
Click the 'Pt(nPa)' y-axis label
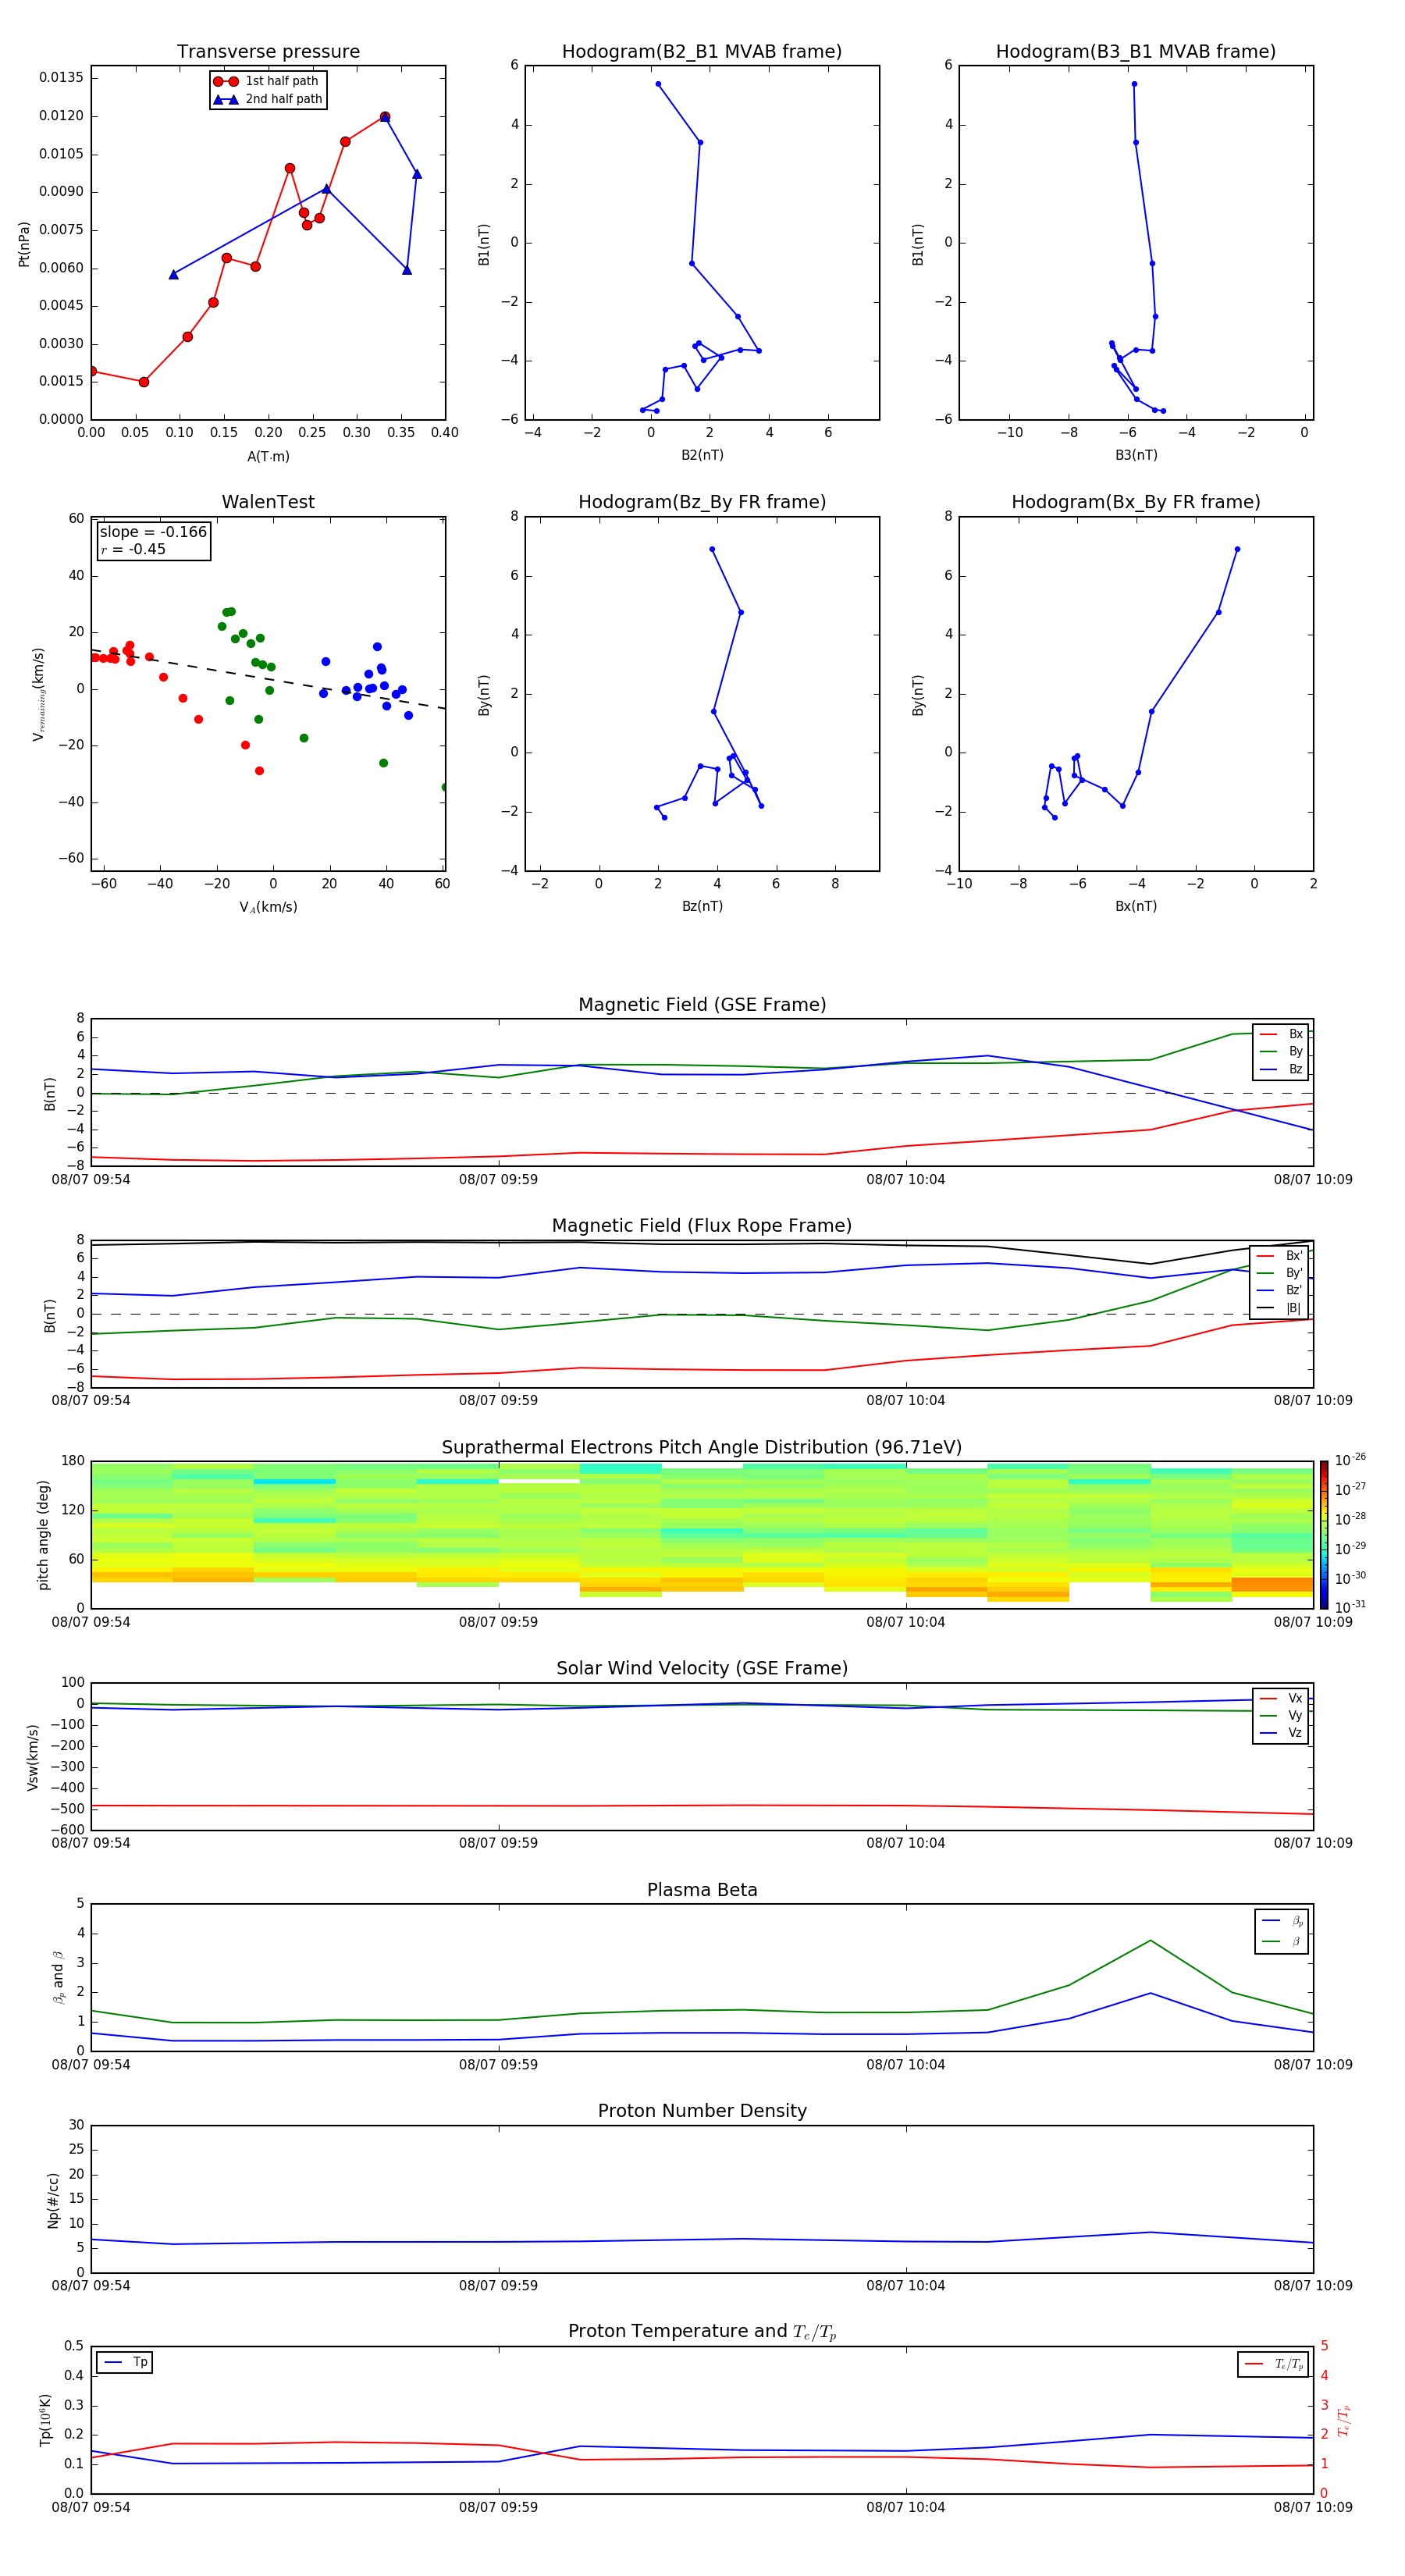coord(24,244)
